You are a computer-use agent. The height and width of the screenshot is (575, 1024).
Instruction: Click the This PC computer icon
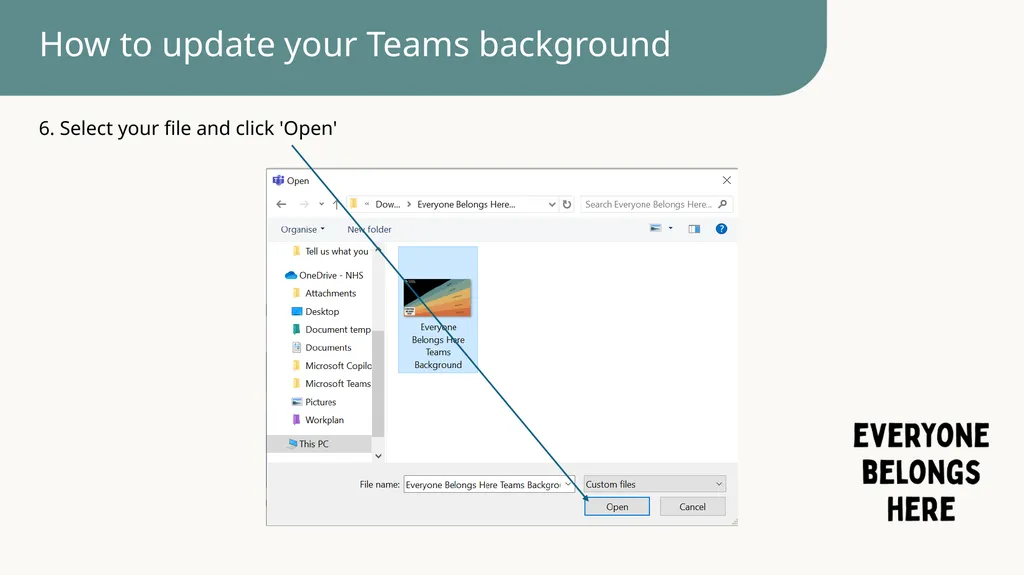(x=292, y=444)
